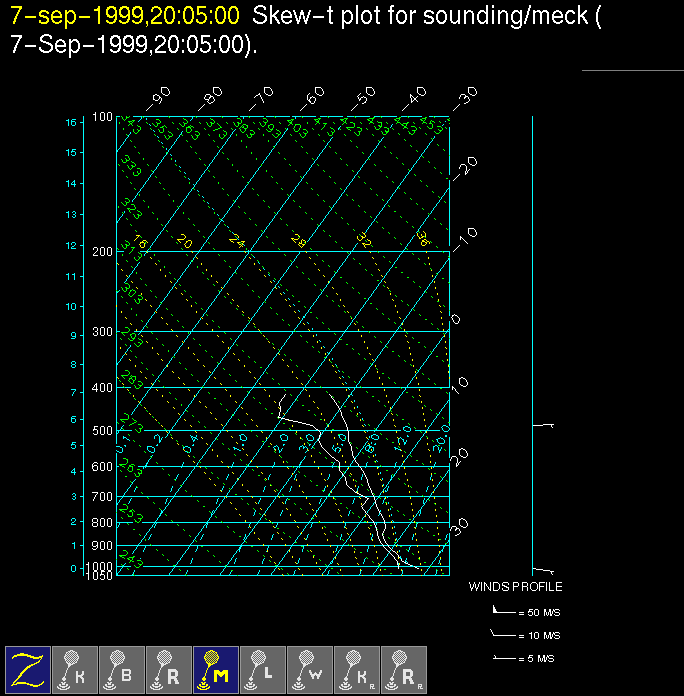The width and height of the screenshot is (684, 696).
Task: Select the L sounding balloon icon
Action: 262,668
